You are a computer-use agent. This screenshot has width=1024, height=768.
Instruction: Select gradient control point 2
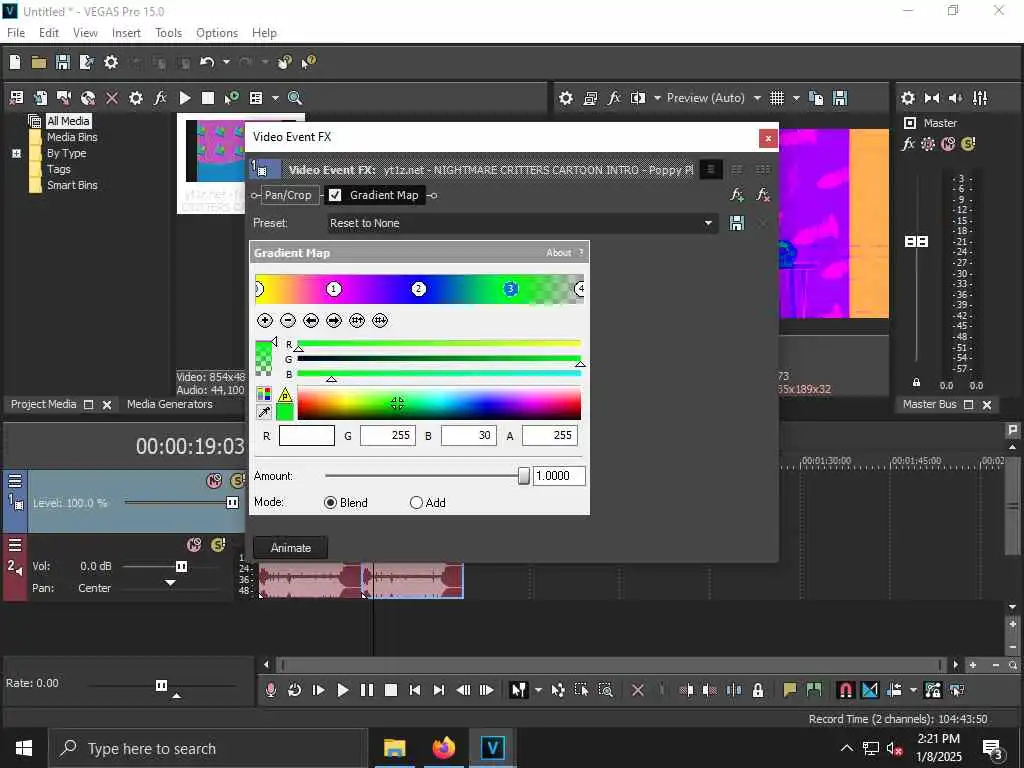(419, 289)
